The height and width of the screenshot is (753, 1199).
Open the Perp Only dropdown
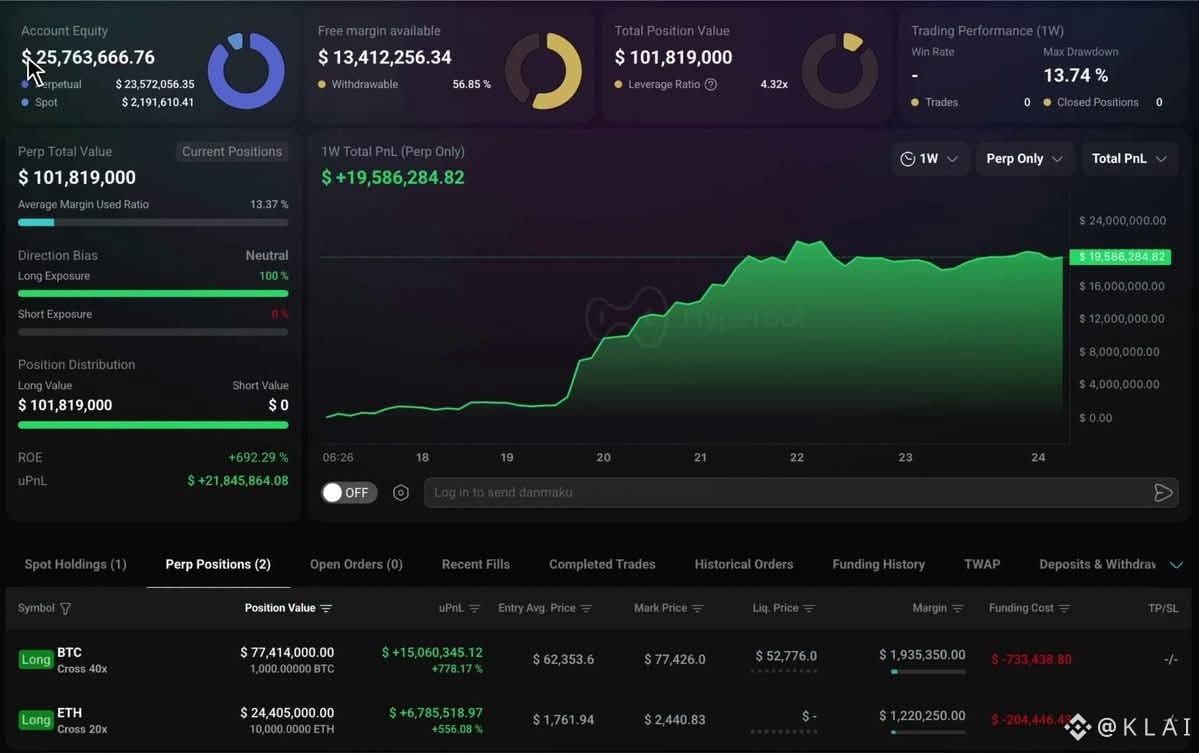click(1024, 159)
